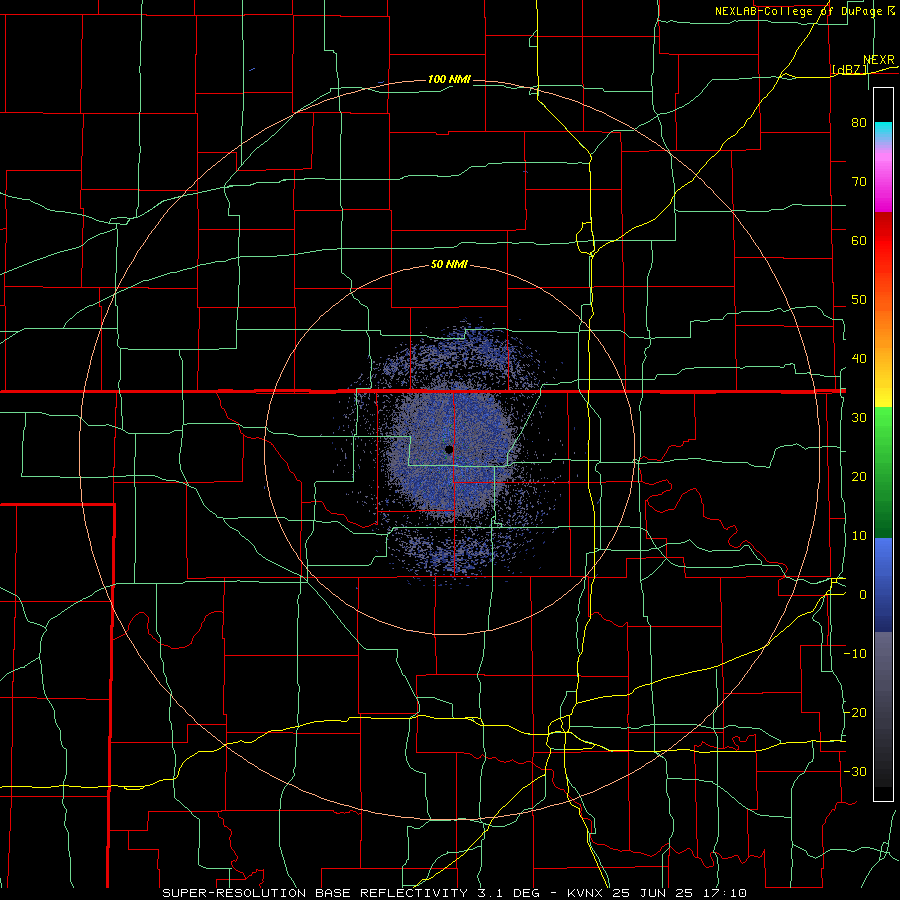Click the 60 value on the dBZ scale
Image resolution: width=900 pixels, height=900 pixels.
(859, 240)
